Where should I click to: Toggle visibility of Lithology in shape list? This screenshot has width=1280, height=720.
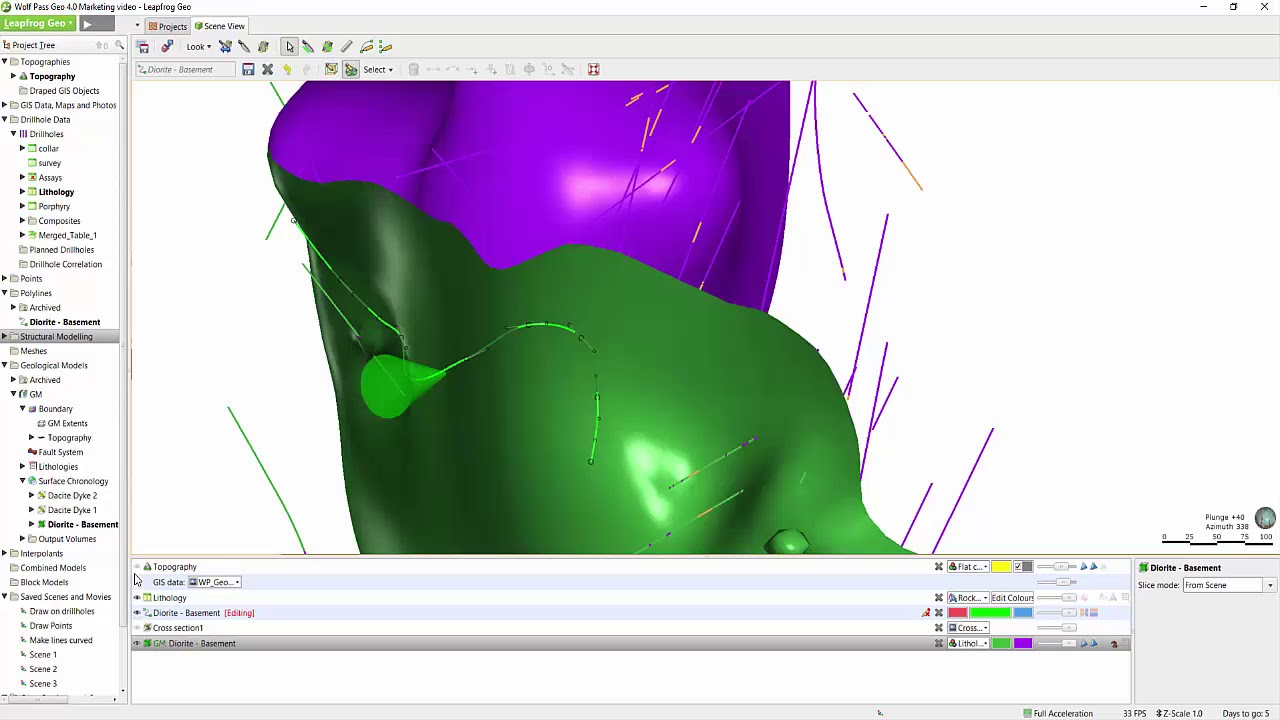pos(137,598)
